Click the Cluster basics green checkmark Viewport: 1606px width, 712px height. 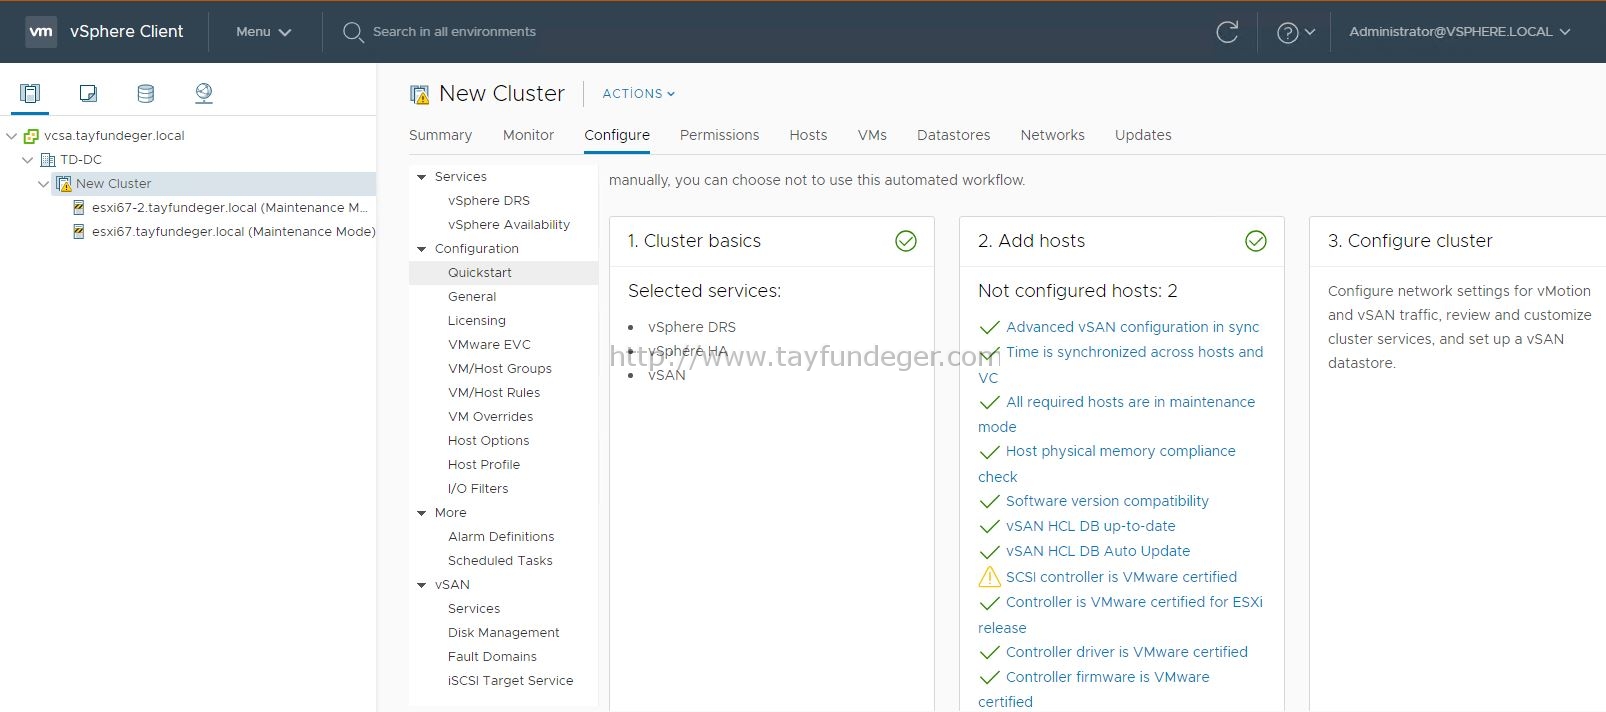tap(906, 241)
